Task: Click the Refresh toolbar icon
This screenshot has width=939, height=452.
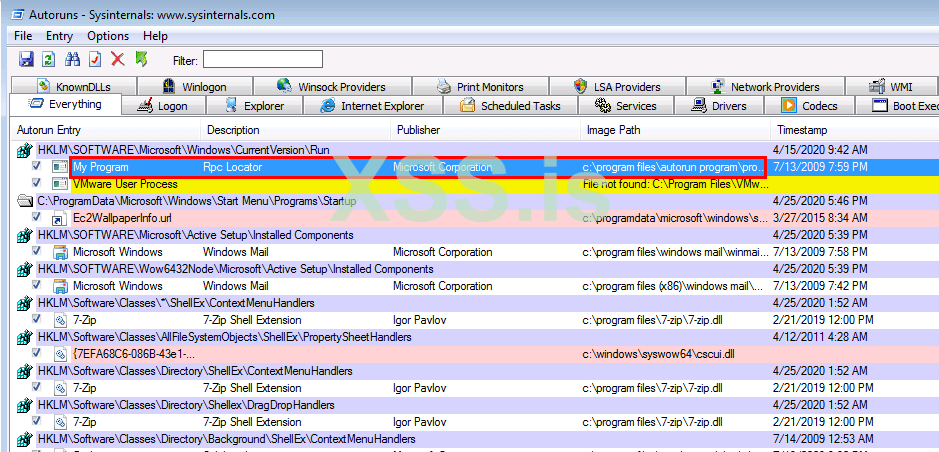Action: coord(49,59)
